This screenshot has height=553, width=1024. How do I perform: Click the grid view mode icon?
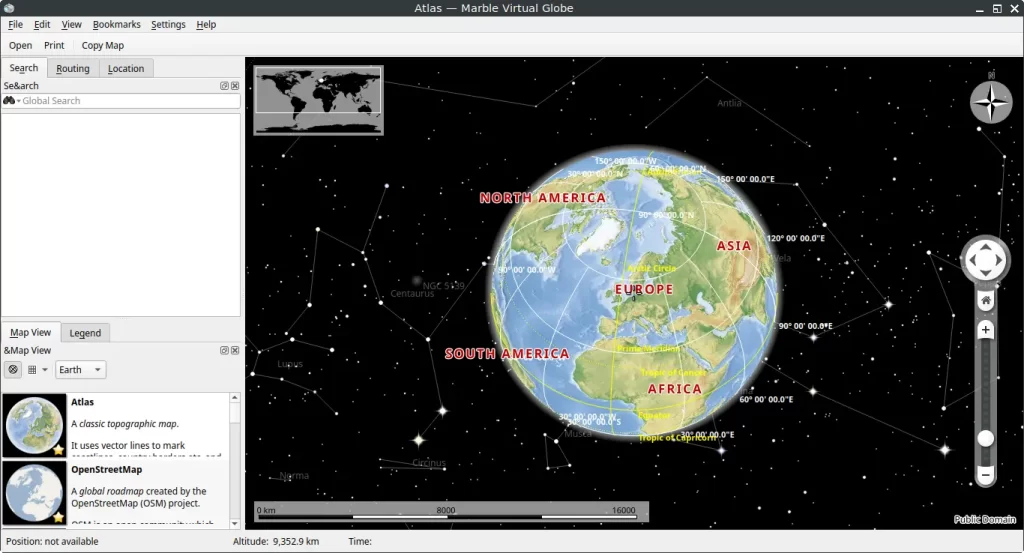click(x=32, y=370)
